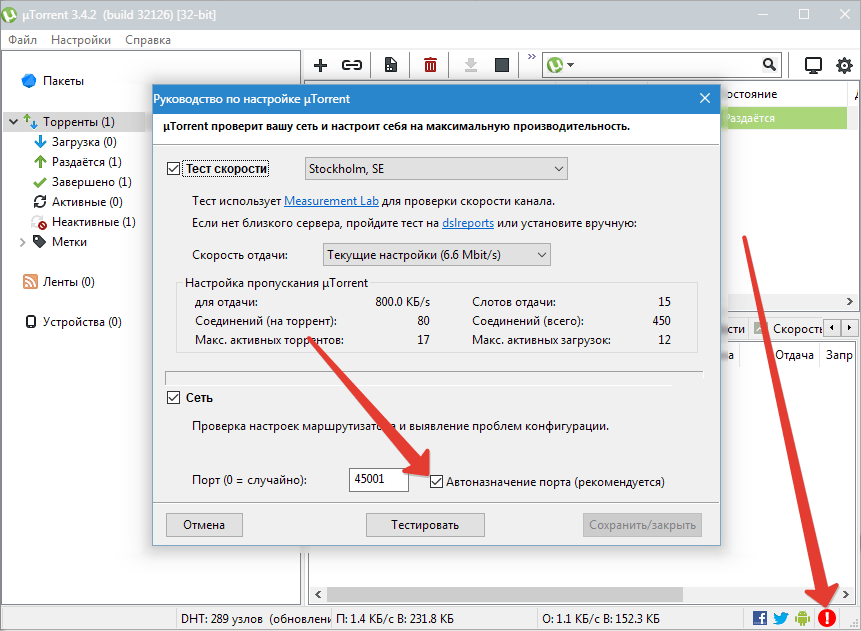
Task: Open the Скорость отдачи dropdown
Action: (437, 255)
